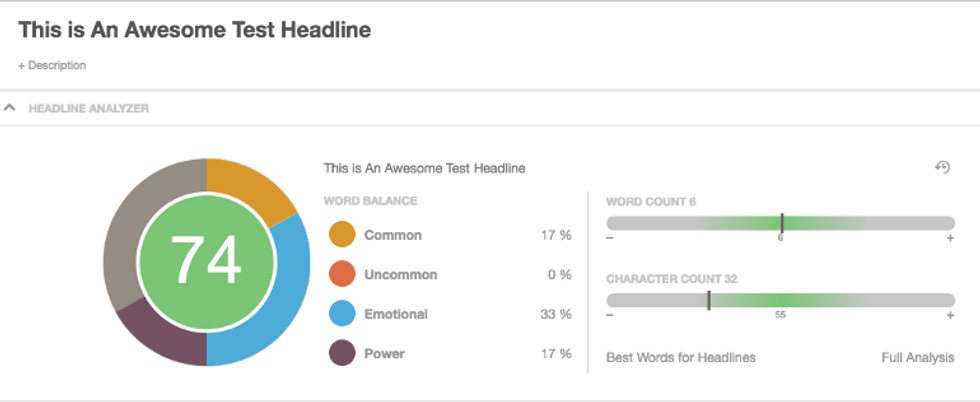
Task: Click the blue Emotional color swatch
Action: click(342, 314)
